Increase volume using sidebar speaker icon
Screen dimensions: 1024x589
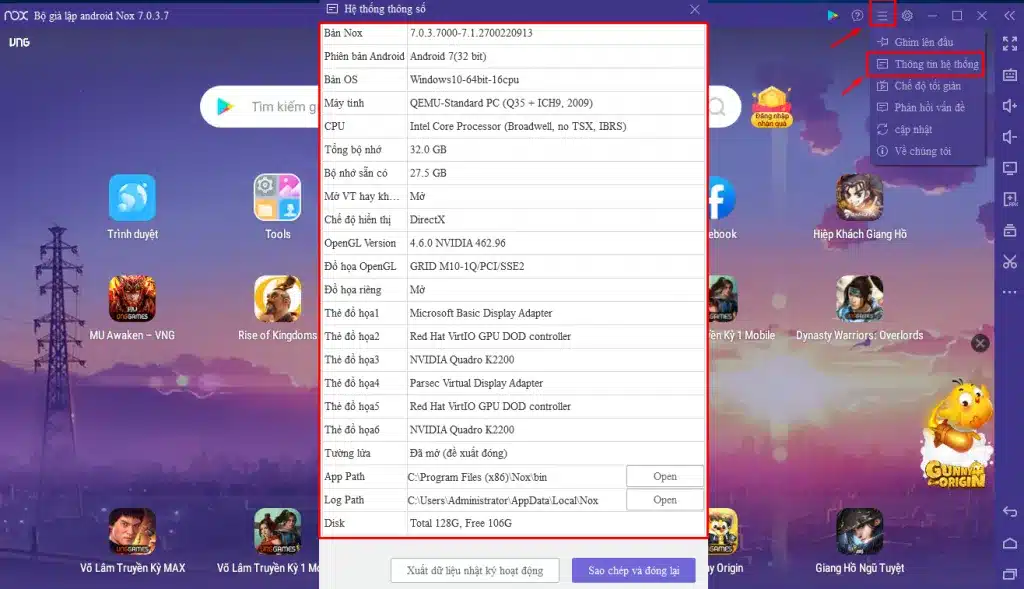[1010, 106]
